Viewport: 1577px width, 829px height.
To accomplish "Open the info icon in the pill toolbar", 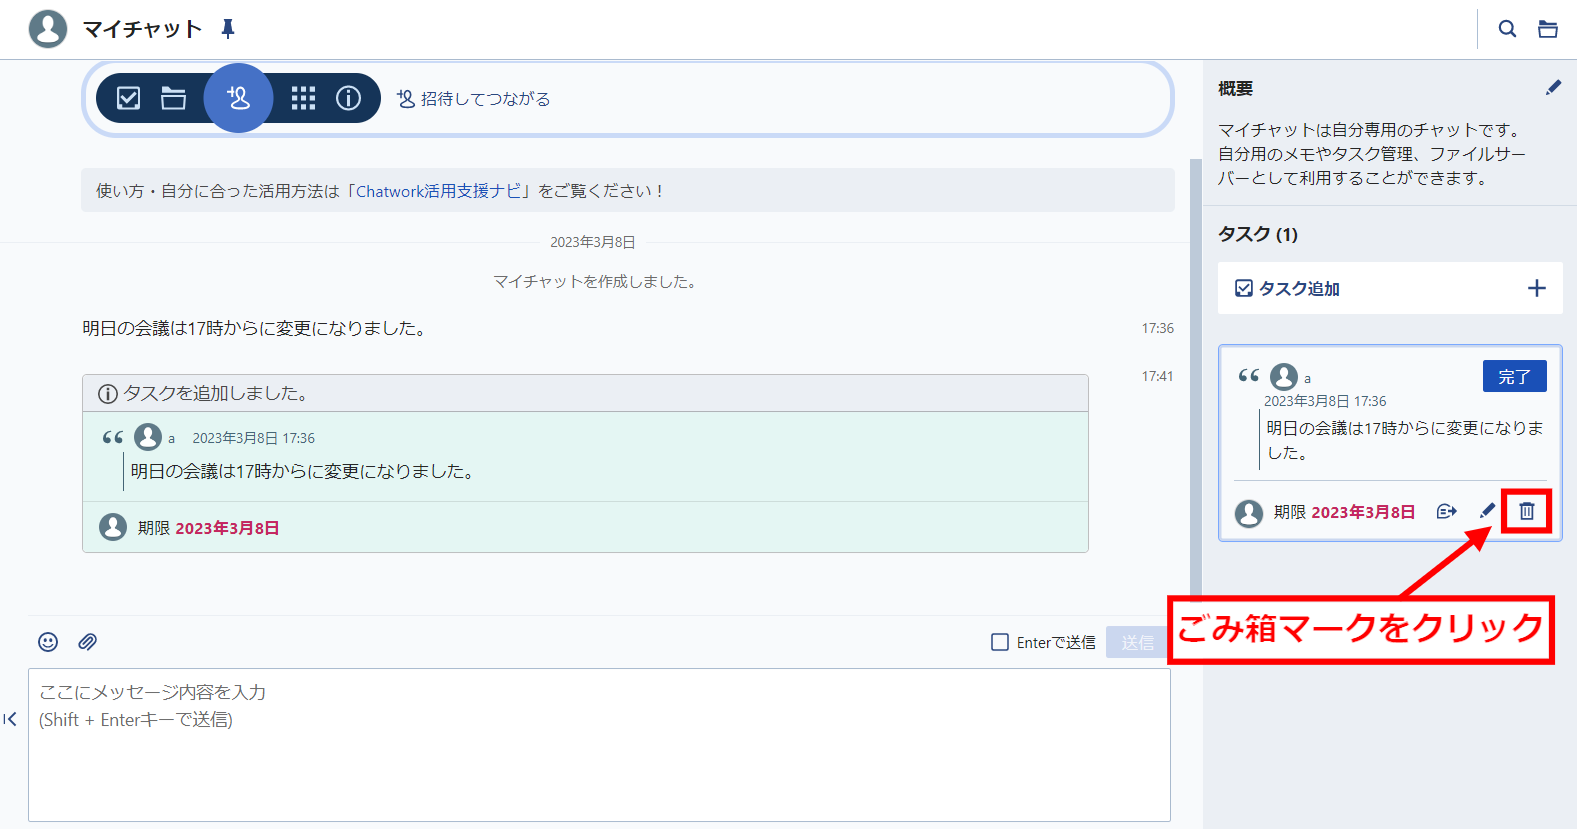I will (348, 98).
